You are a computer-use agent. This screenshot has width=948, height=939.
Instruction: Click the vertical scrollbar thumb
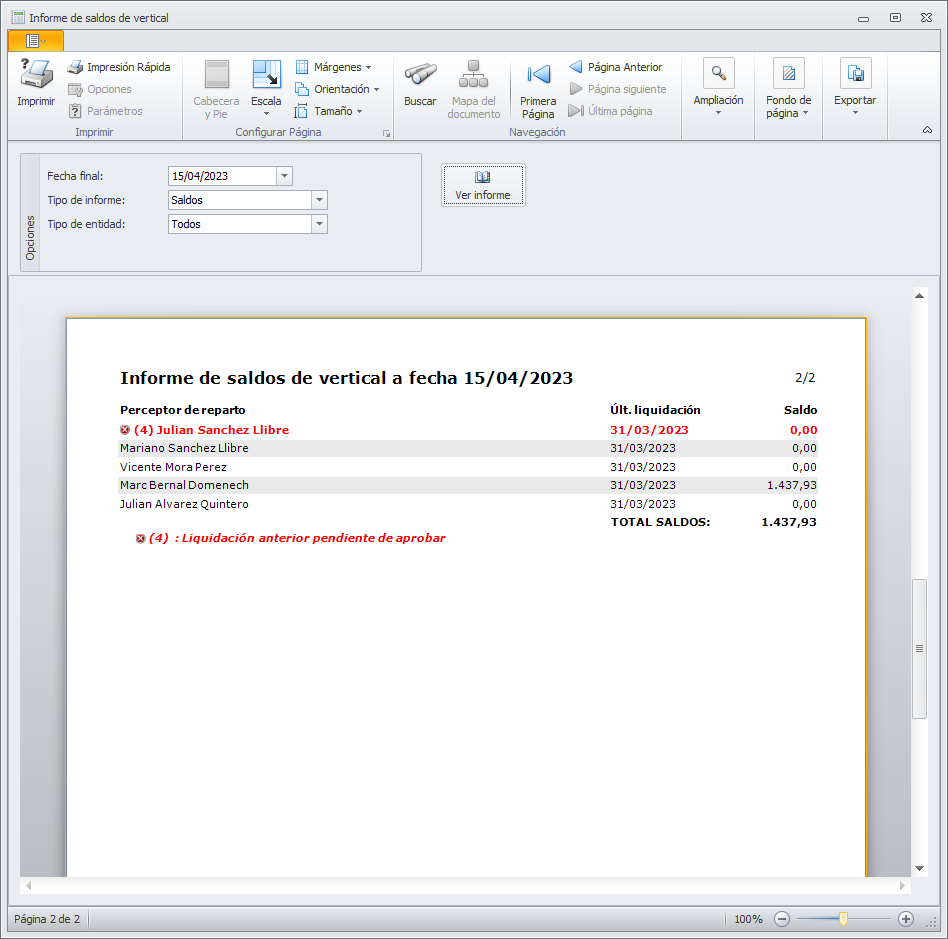point(920,649)
